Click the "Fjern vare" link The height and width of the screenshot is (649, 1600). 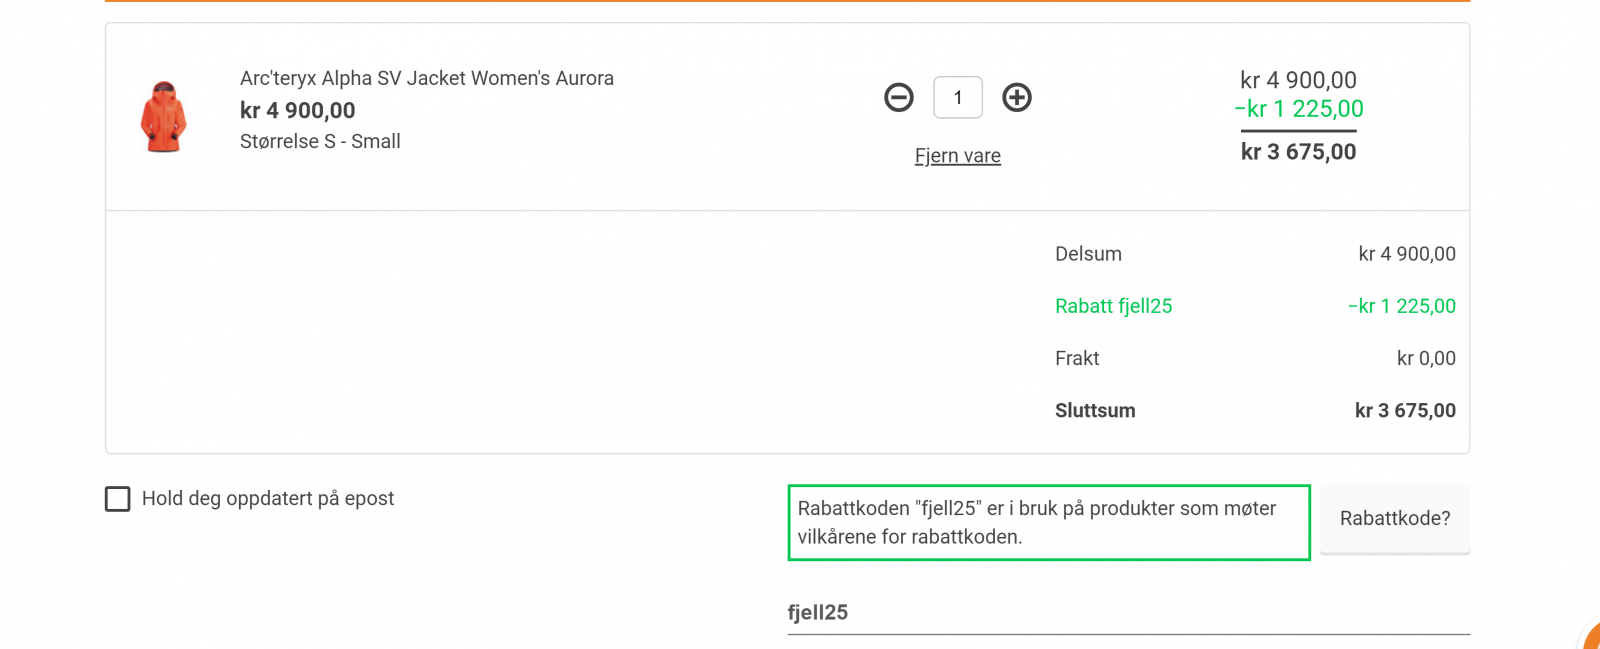coord(958,156)
